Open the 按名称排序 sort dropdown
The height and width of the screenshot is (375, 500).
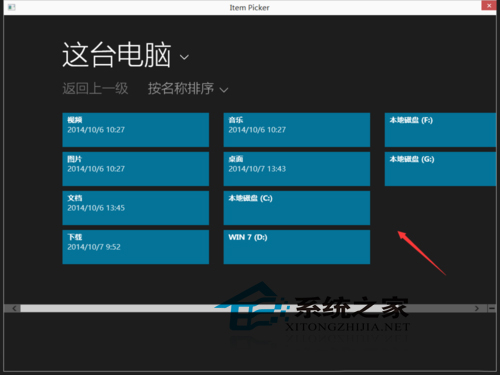[188, 89]
